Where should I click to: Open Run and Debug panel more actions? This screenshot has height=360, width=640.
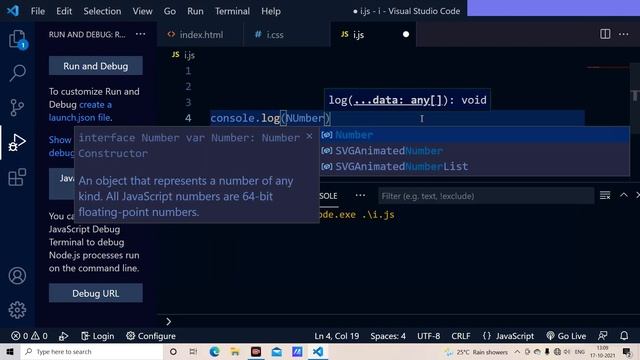tap(140, 34)
